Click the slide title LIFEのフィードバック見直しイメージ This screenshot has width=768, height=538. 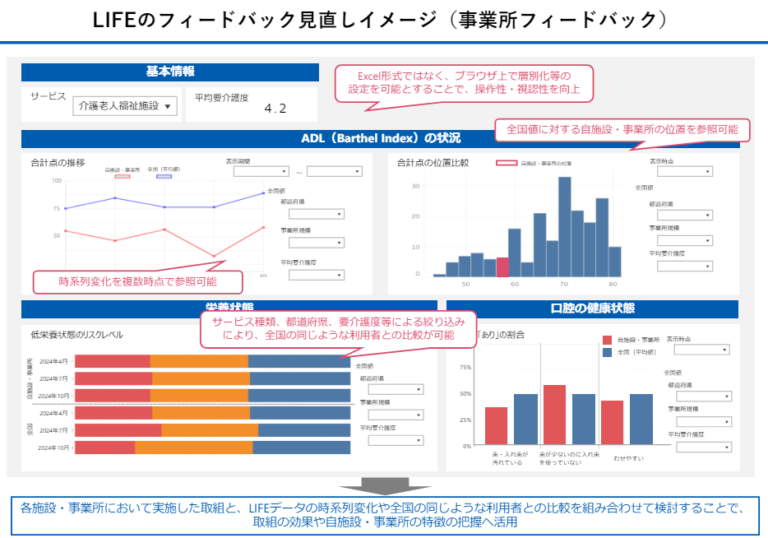[380, 20]
